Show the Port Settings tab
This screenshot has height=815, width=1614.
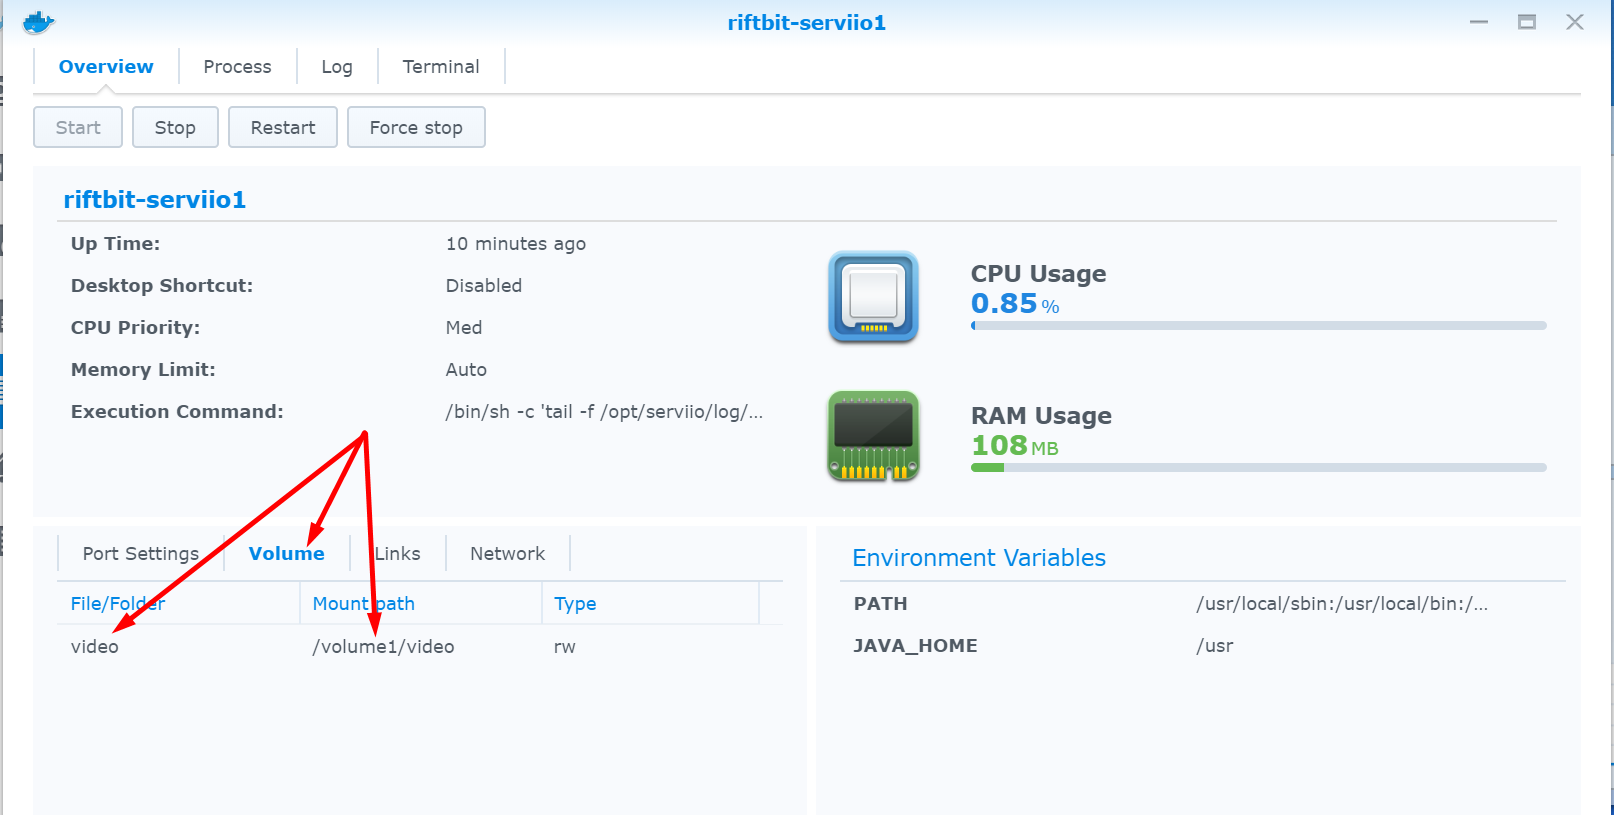pyautogui.click(x=140, y=554)
